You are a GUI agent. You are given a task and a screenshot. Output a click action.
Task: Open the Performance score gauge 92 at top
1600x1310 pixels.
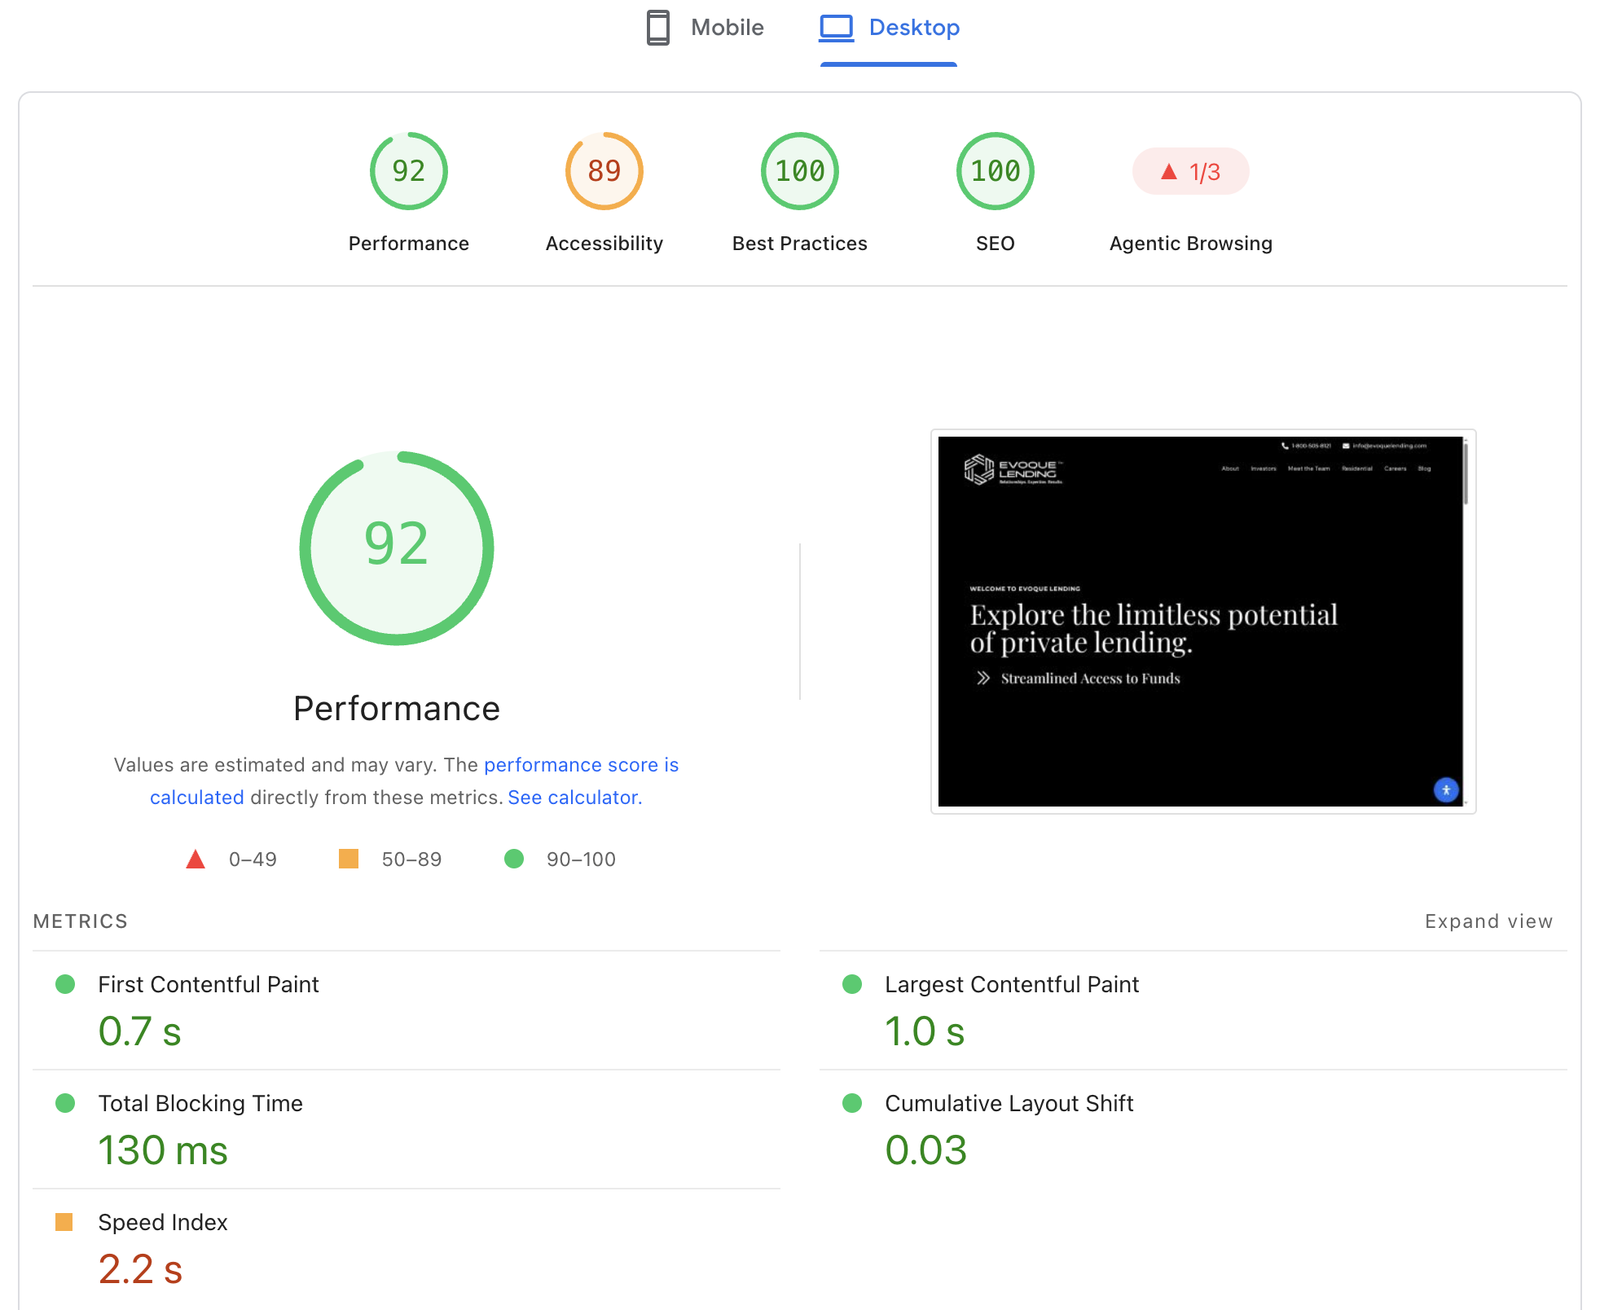(409, 171)
